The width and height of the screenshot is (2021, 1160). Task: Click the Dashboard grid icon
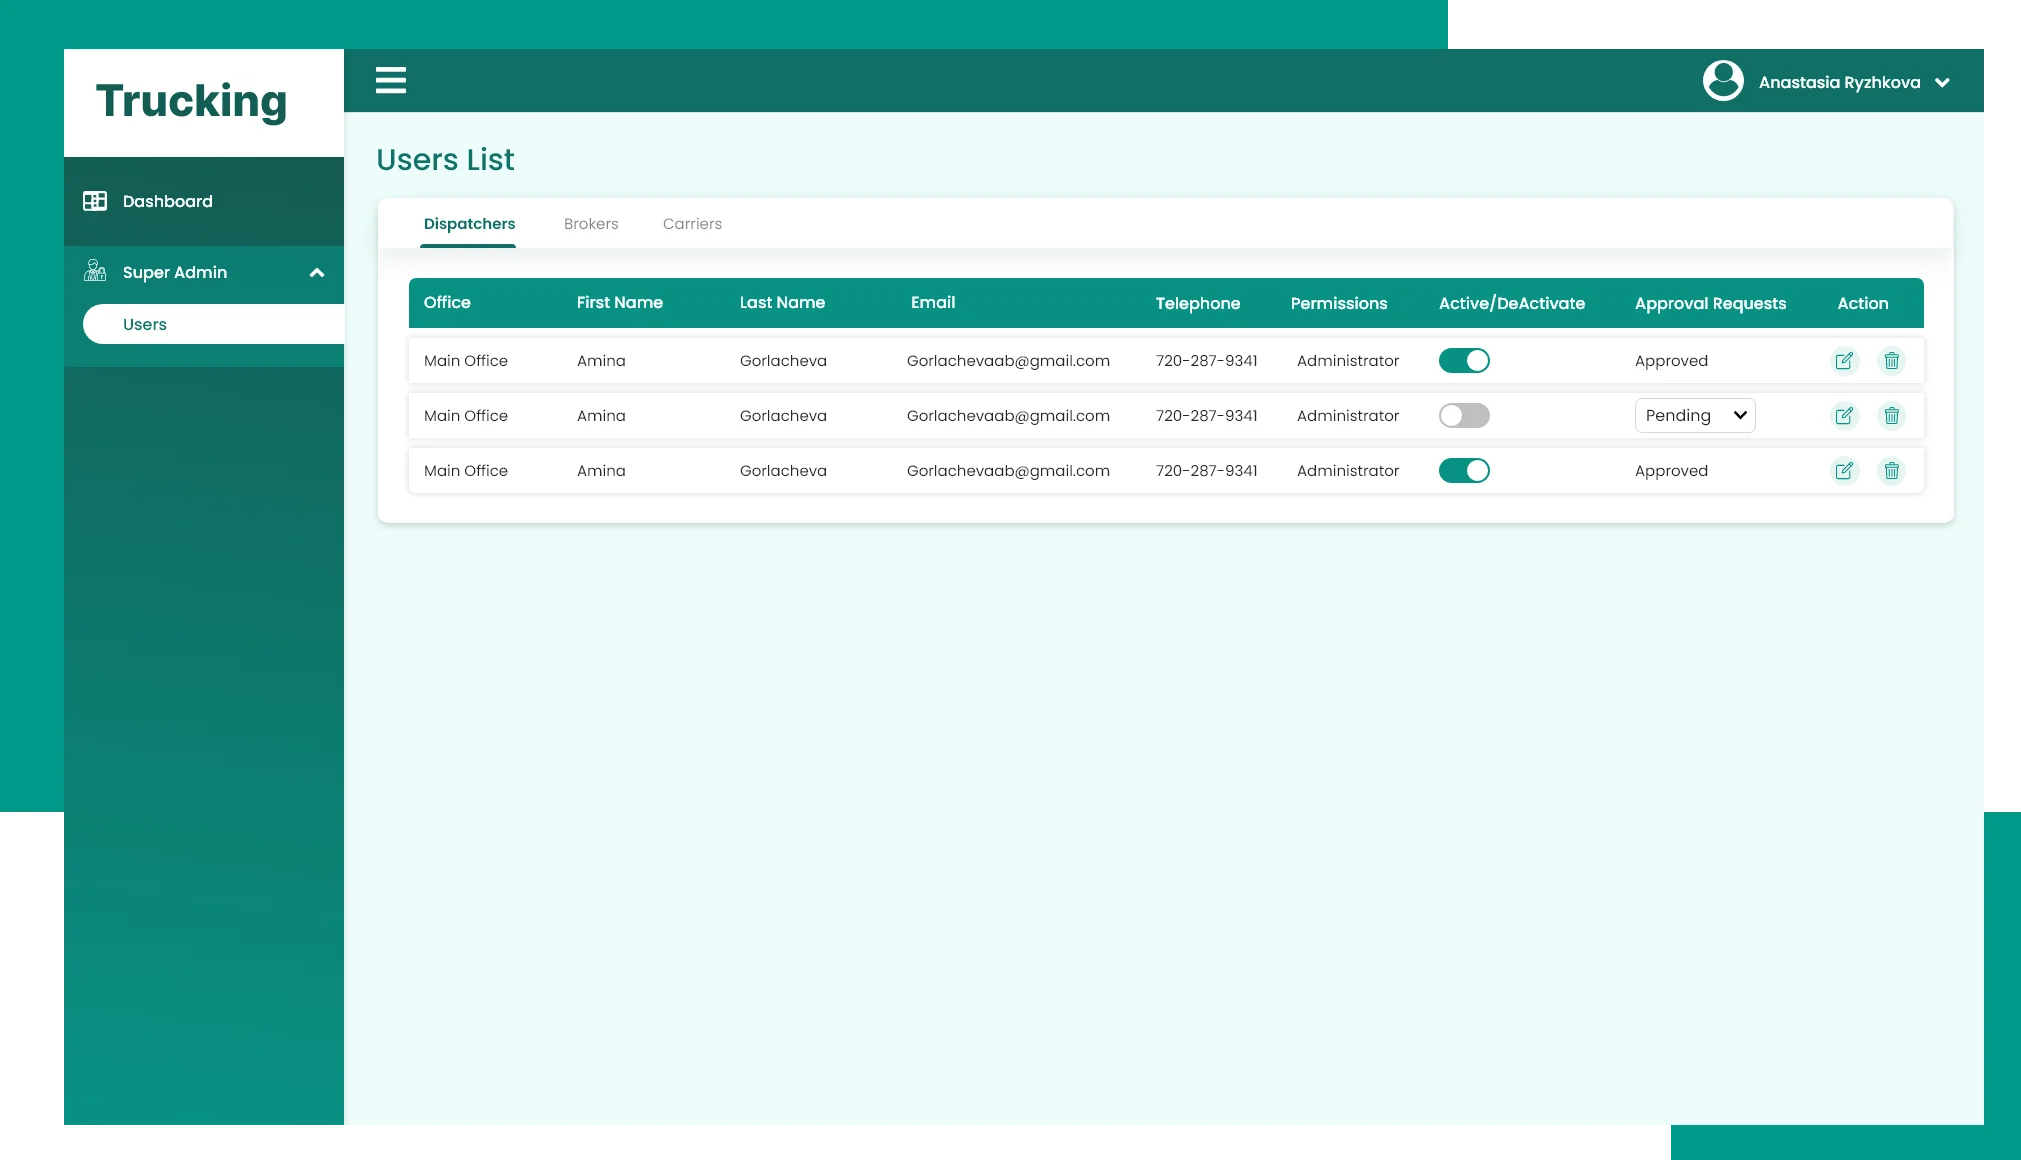pyautogui.click(x=95, y=201)
